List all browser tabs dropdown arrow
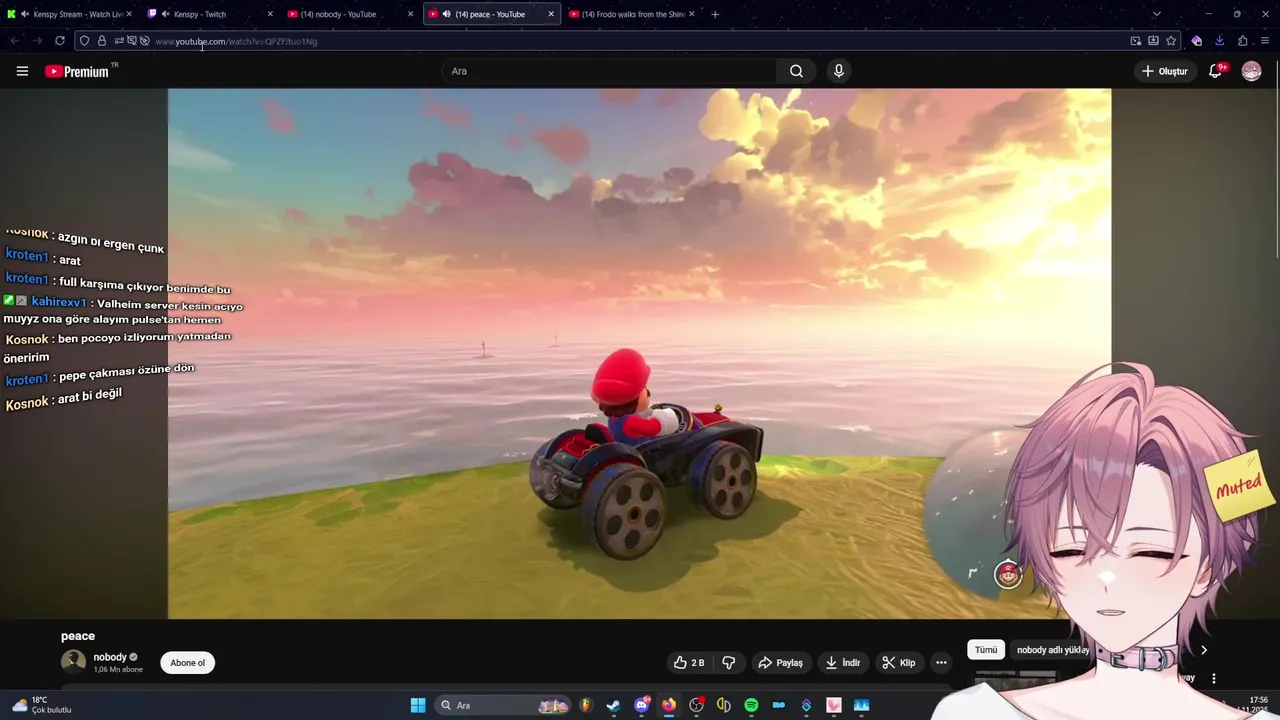 point(1156,14)
